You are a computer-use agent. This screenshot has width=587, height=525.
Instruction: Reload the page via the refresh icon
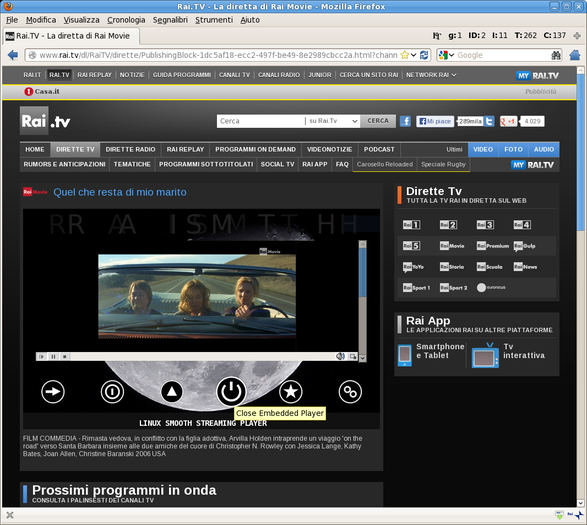pyautogui.click(x=424, y=55)
